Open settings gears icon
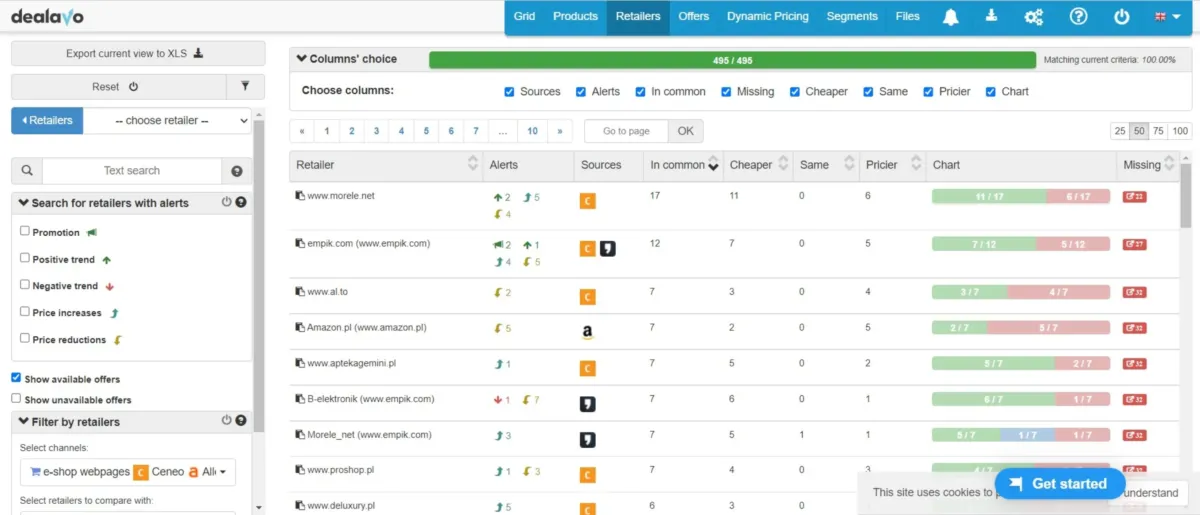This screenshot has height=515, width=1200. pyautogui.click(x=1034, y=17)
